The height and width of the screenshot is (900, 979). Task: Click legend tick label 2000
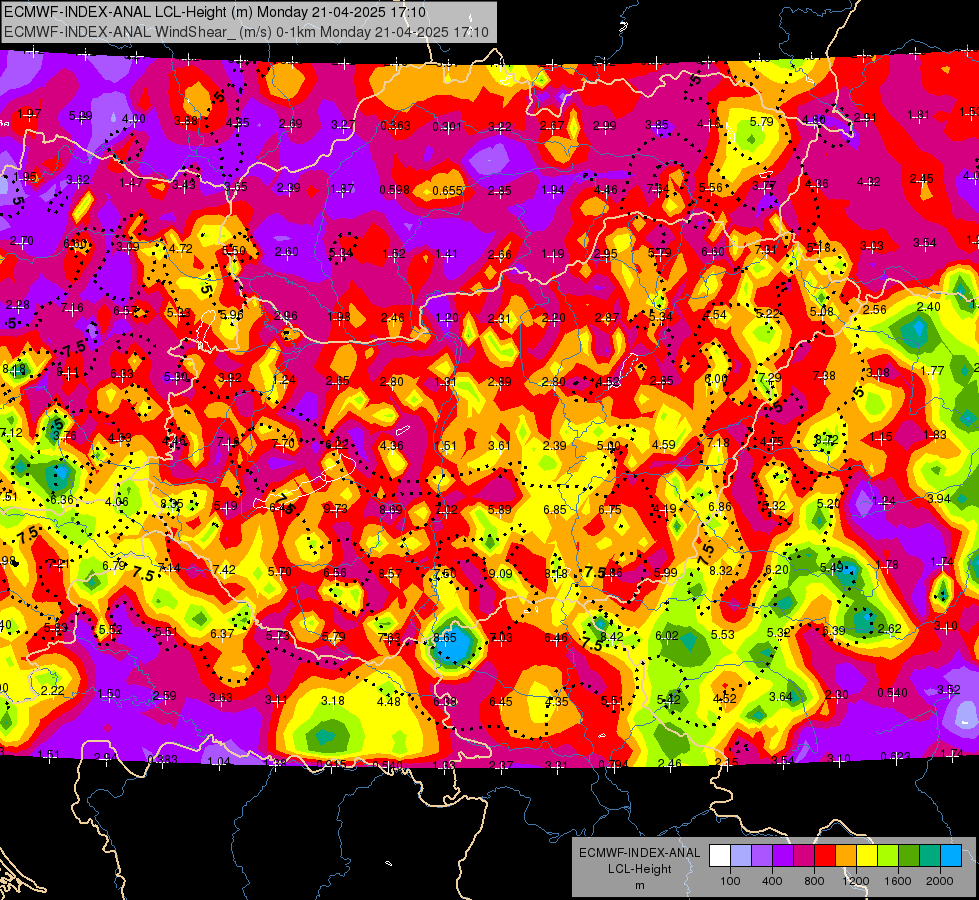coord(939,881)
